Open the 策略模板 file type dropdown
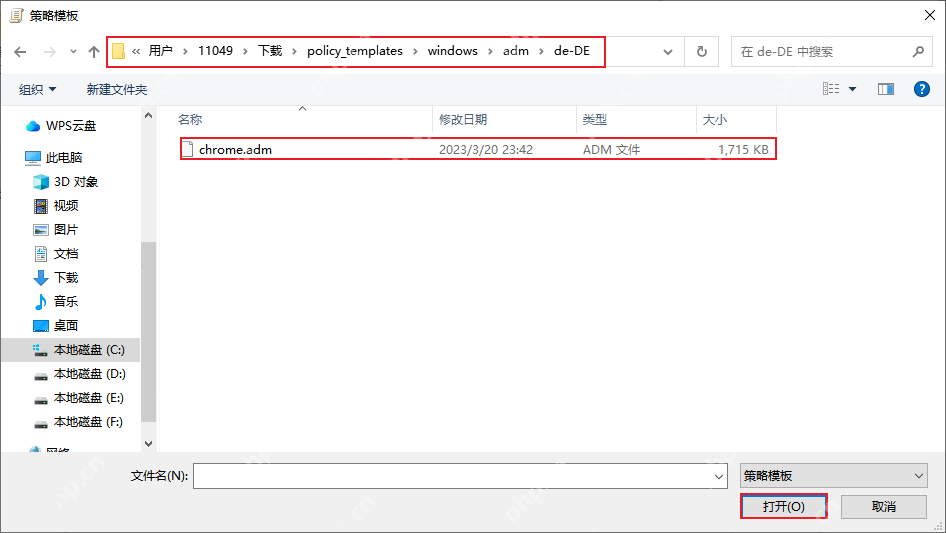 834,476
